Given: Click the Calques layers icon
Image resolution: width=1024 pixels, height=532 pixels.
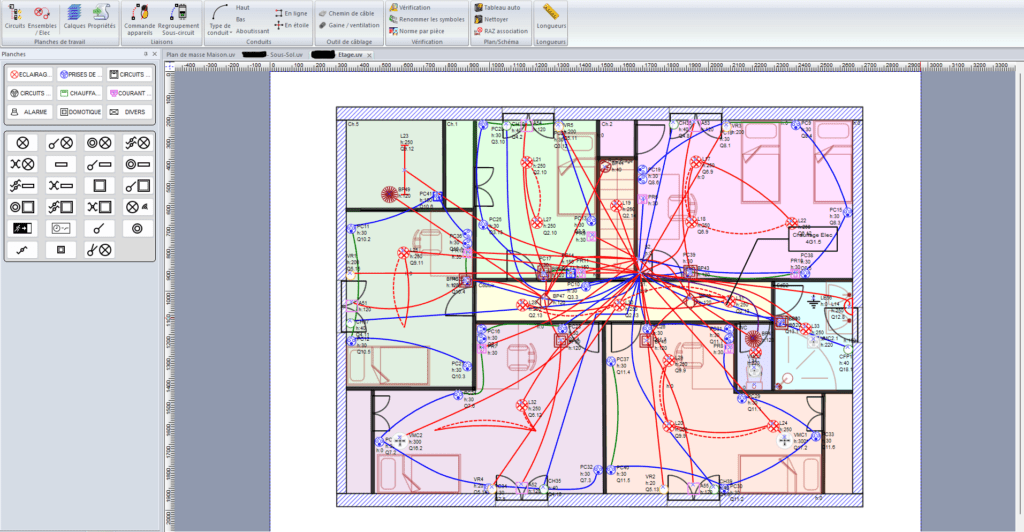Looking at the screenshot, I should point(74,18).
